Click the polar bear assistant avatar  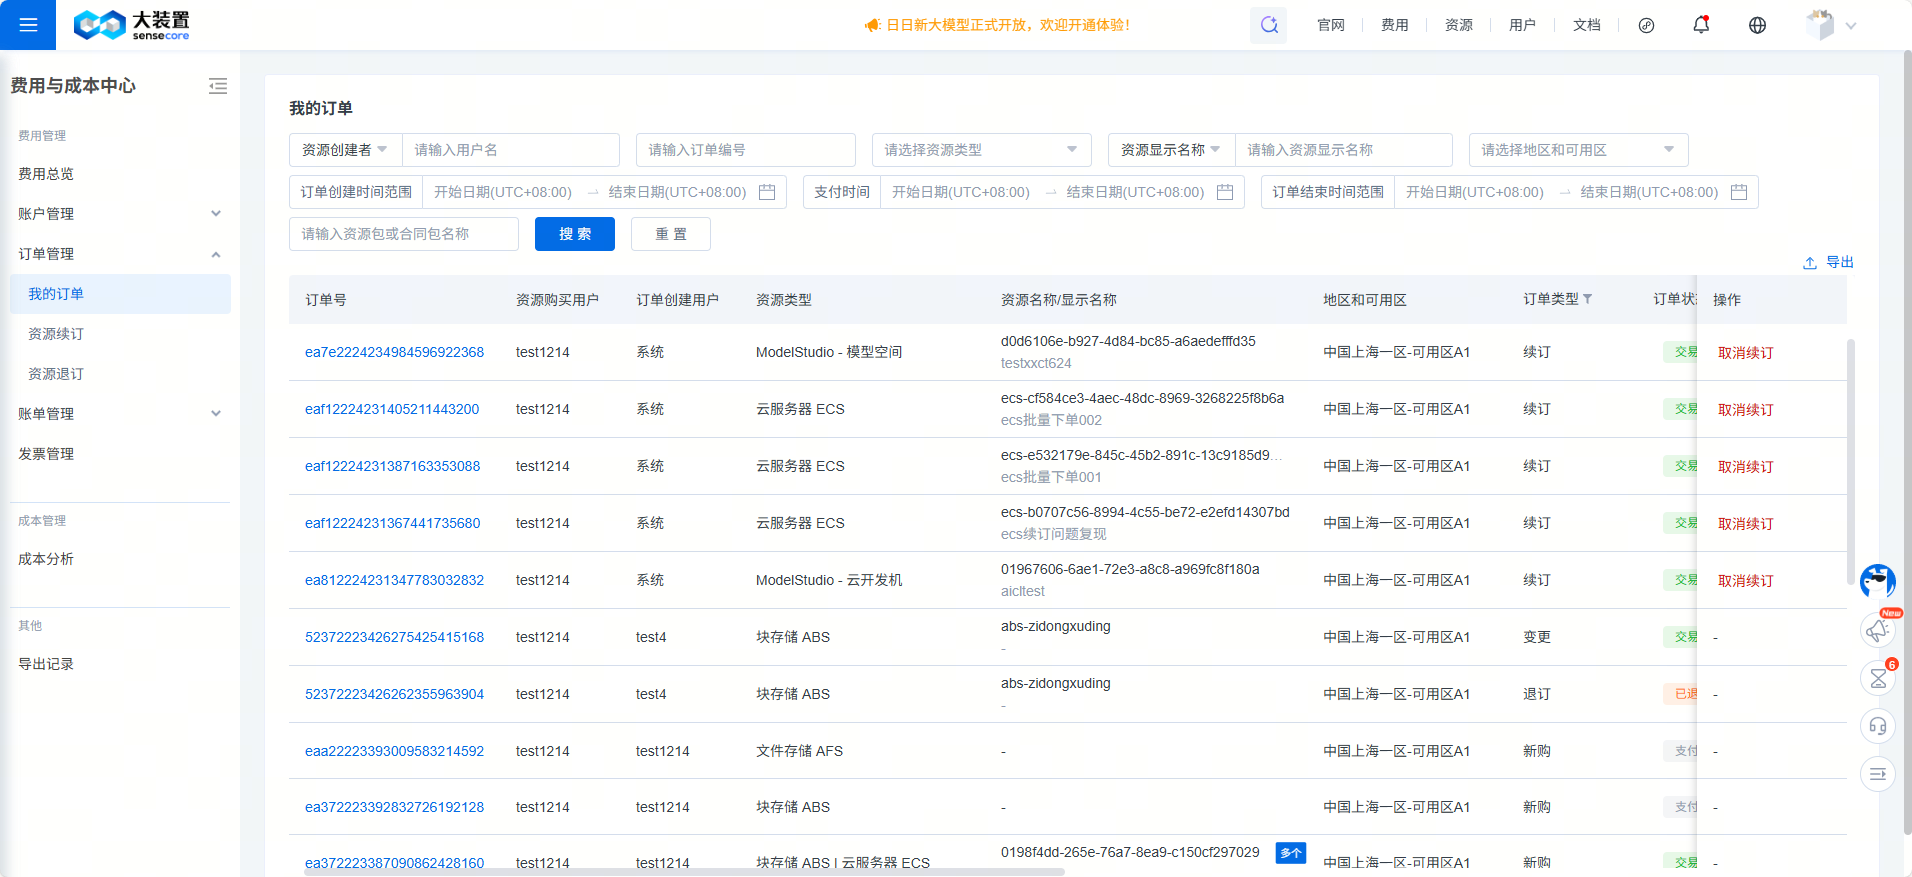coord(1877,580)
